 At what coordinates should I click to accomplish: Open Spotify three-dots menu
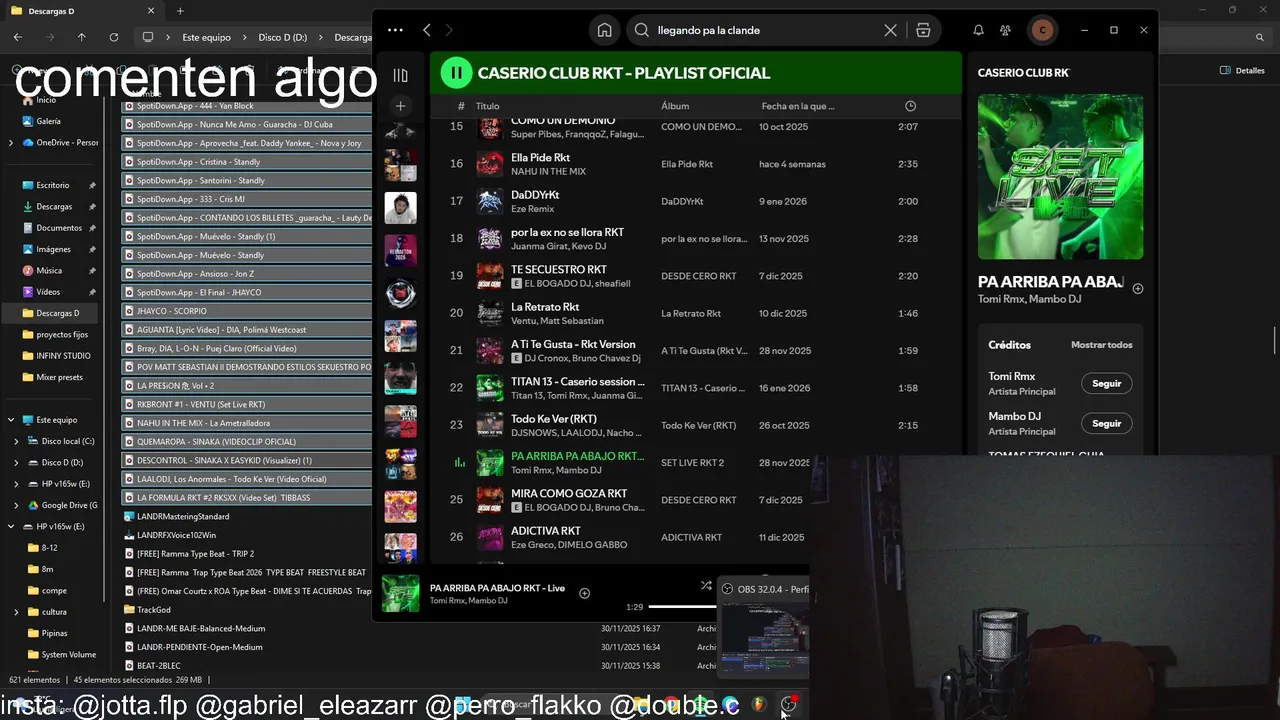[395, 30]
